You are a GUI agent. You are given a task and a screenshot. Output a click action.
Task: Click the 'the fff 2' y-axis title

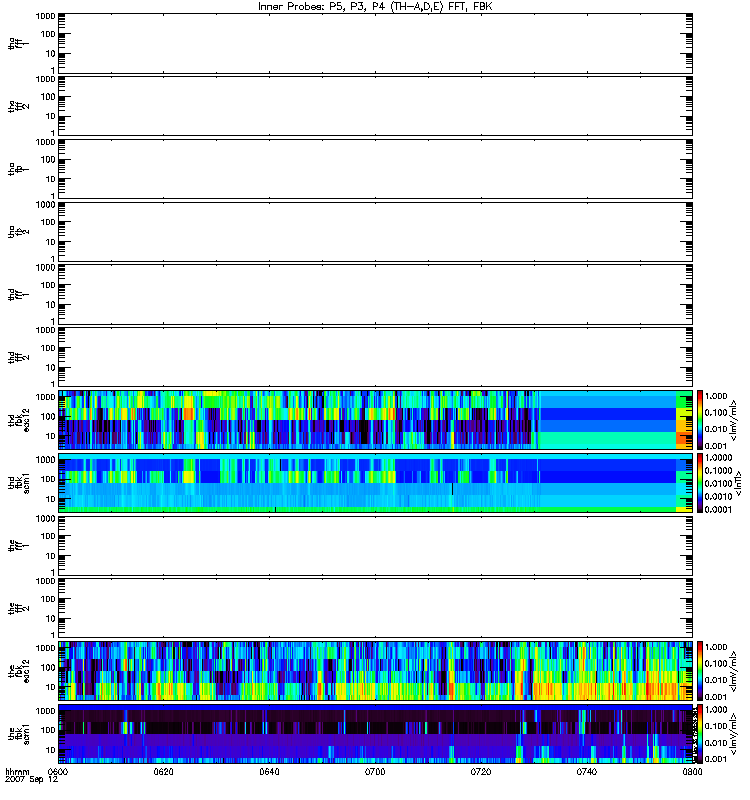pyautogui.click(x=19, y=608)
